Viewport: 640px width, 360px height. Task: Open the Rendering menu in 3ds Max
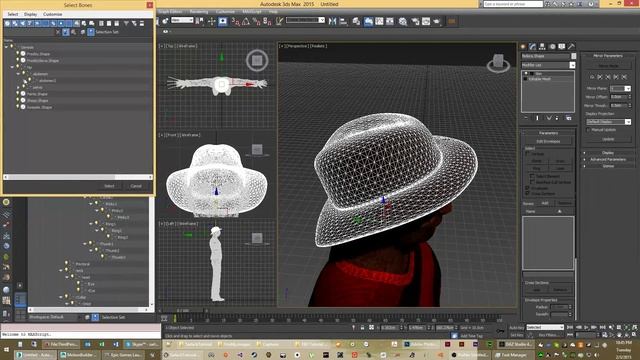click(x=199, y=11)
